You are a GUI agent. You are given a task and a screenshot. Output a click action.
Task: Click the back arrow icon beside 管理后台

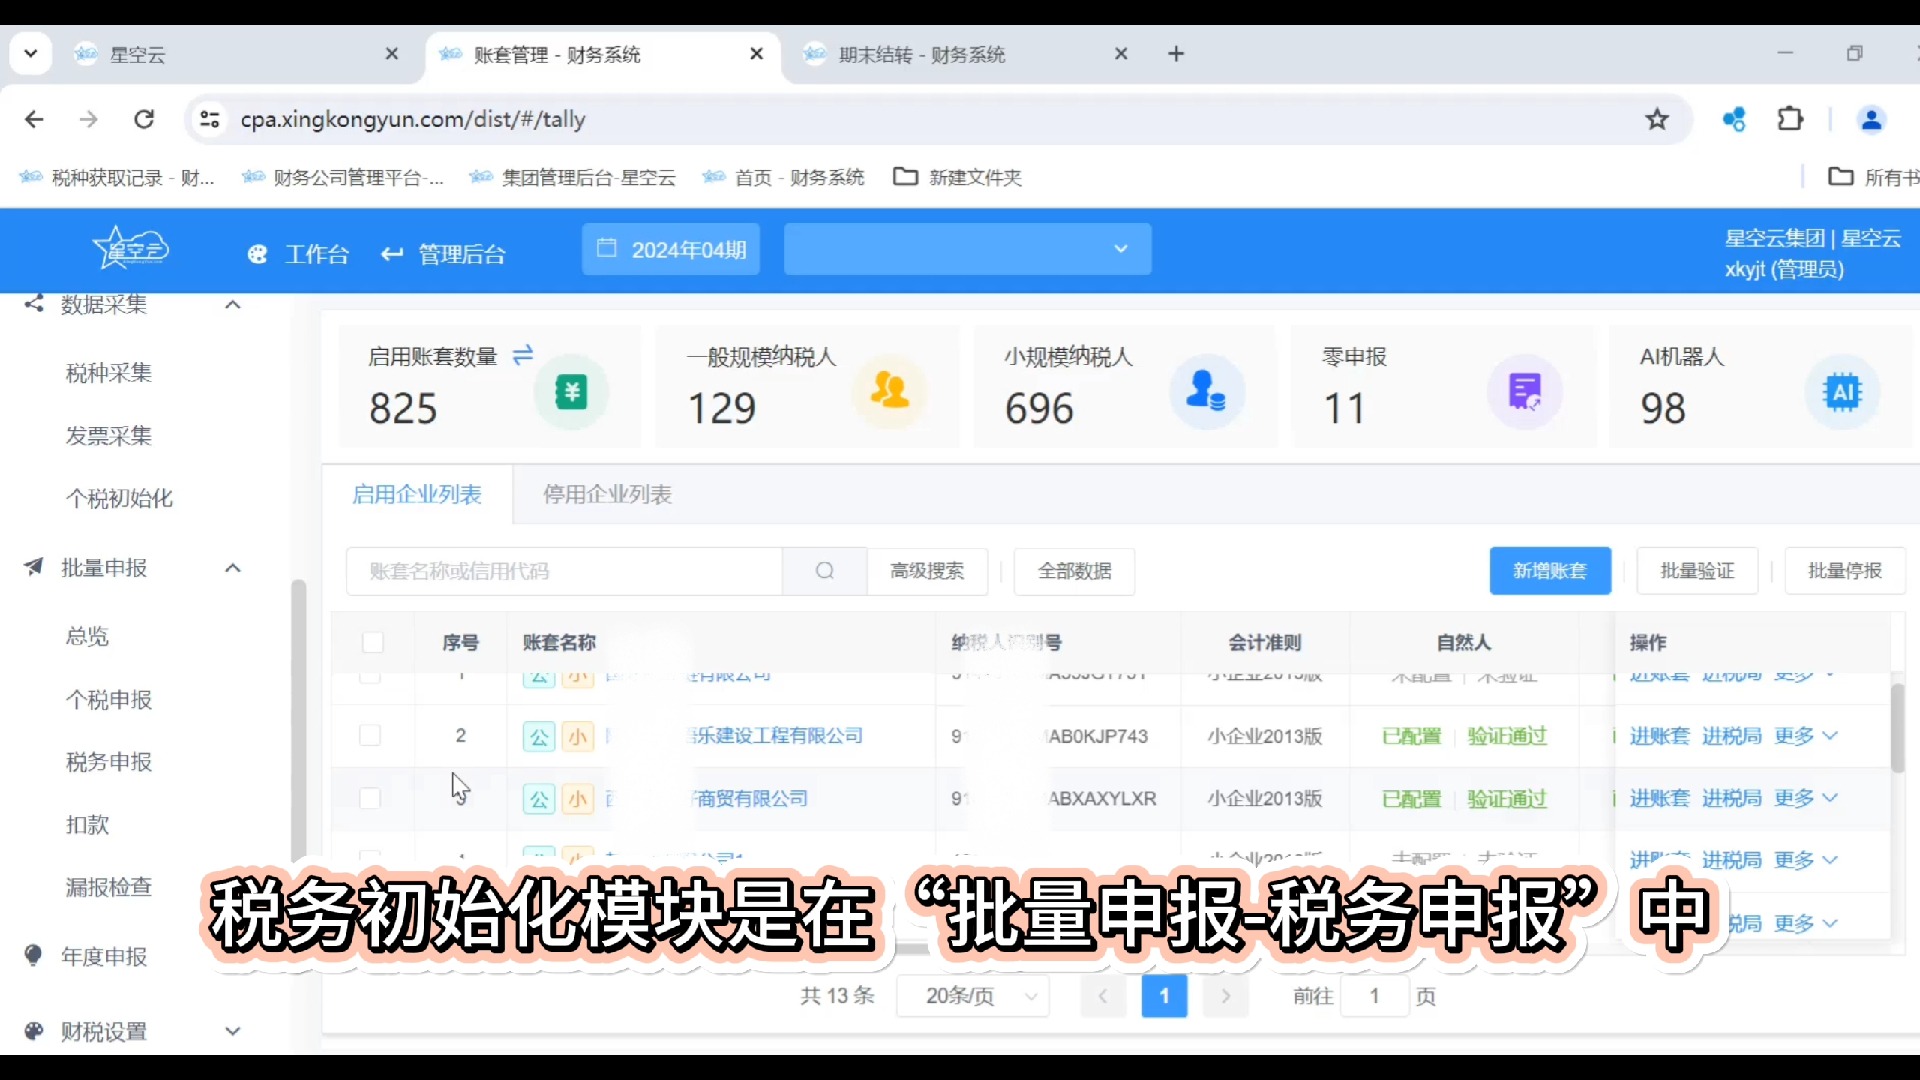pos(391,254)
